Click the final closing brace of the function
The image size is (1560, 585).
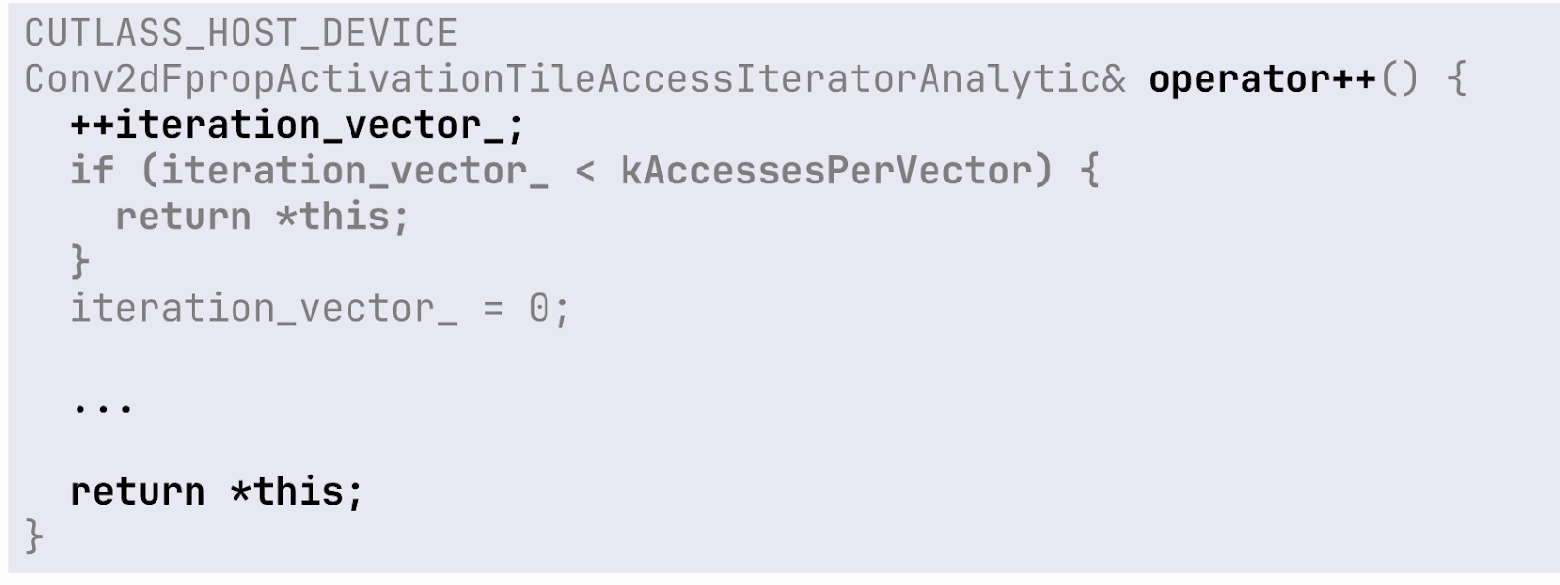click(35, 537)
